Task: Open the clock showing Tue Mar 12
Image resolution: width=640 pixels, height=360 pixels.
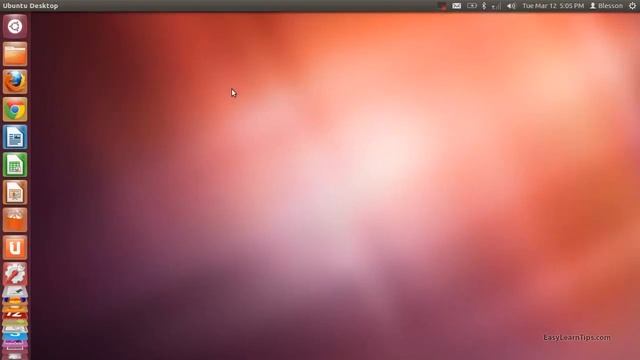Action: 553,6
